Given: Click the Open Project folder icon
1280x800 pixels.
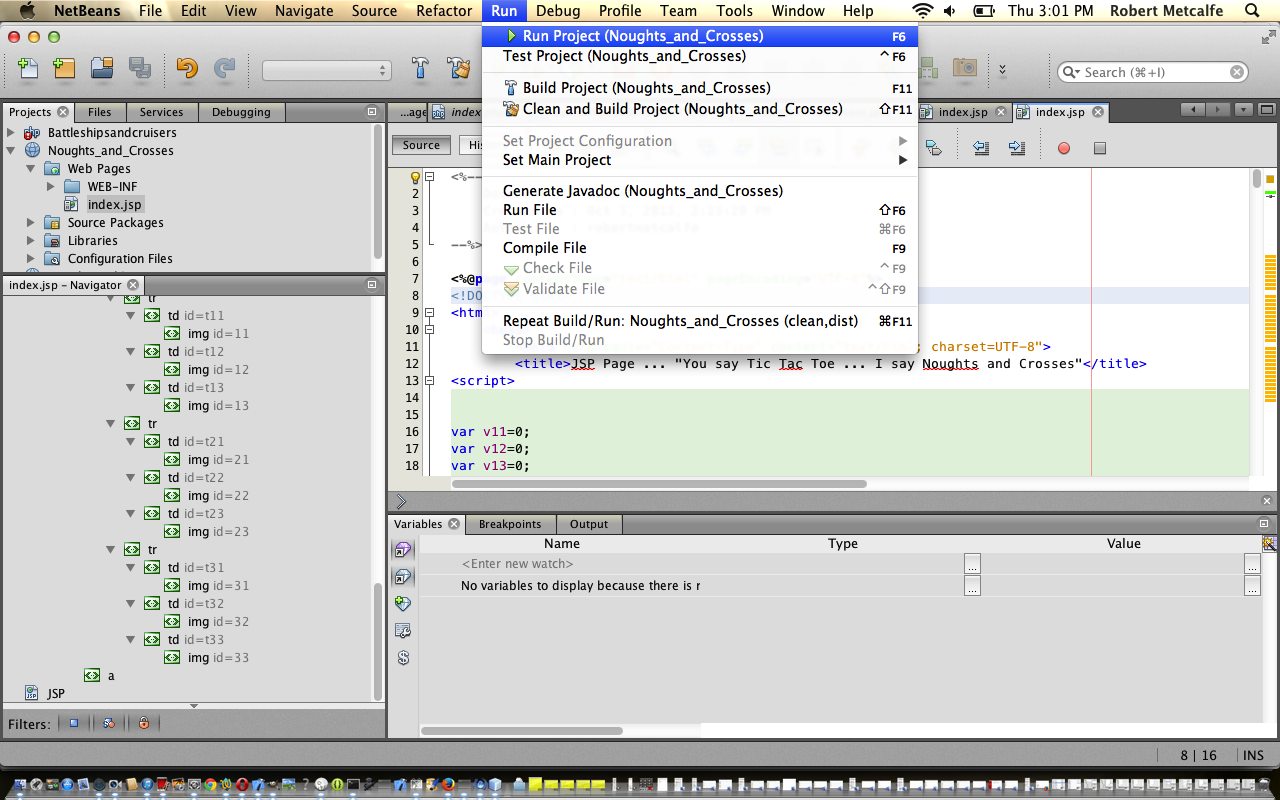Looking at the screenshot, I should (x=101, y=68).
